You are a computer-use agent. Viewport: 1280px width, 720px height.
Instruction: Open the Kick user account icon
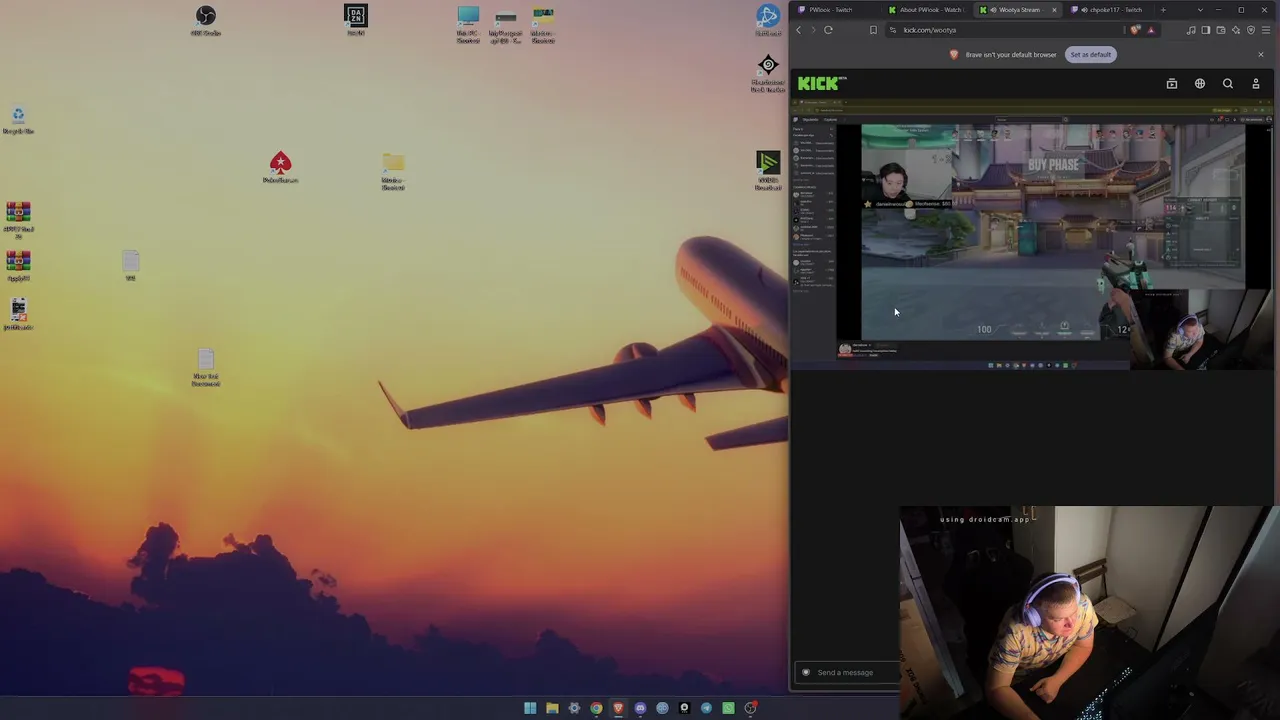point(1256,84)
